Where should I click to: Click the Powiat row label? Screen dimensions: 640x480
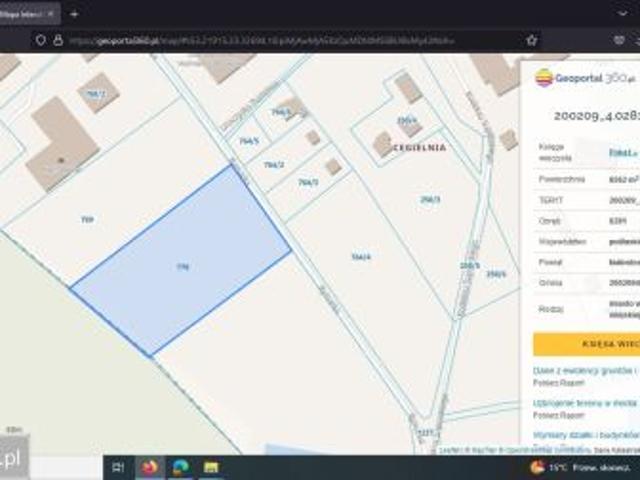(x=550, y=262)
